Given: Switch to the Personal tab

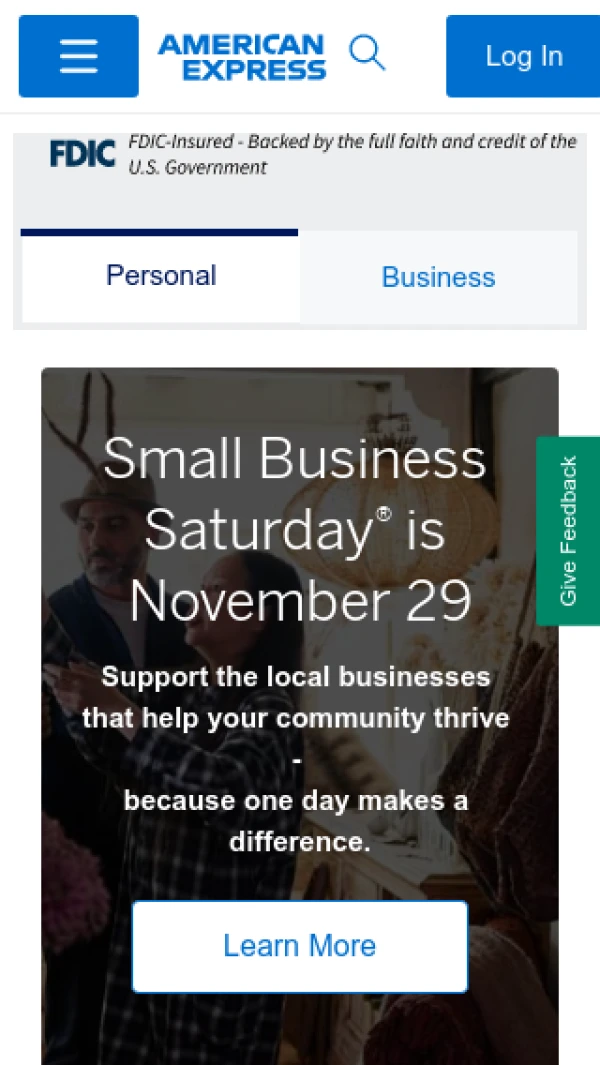Looking at the screenshot, I should pos(160,276).
